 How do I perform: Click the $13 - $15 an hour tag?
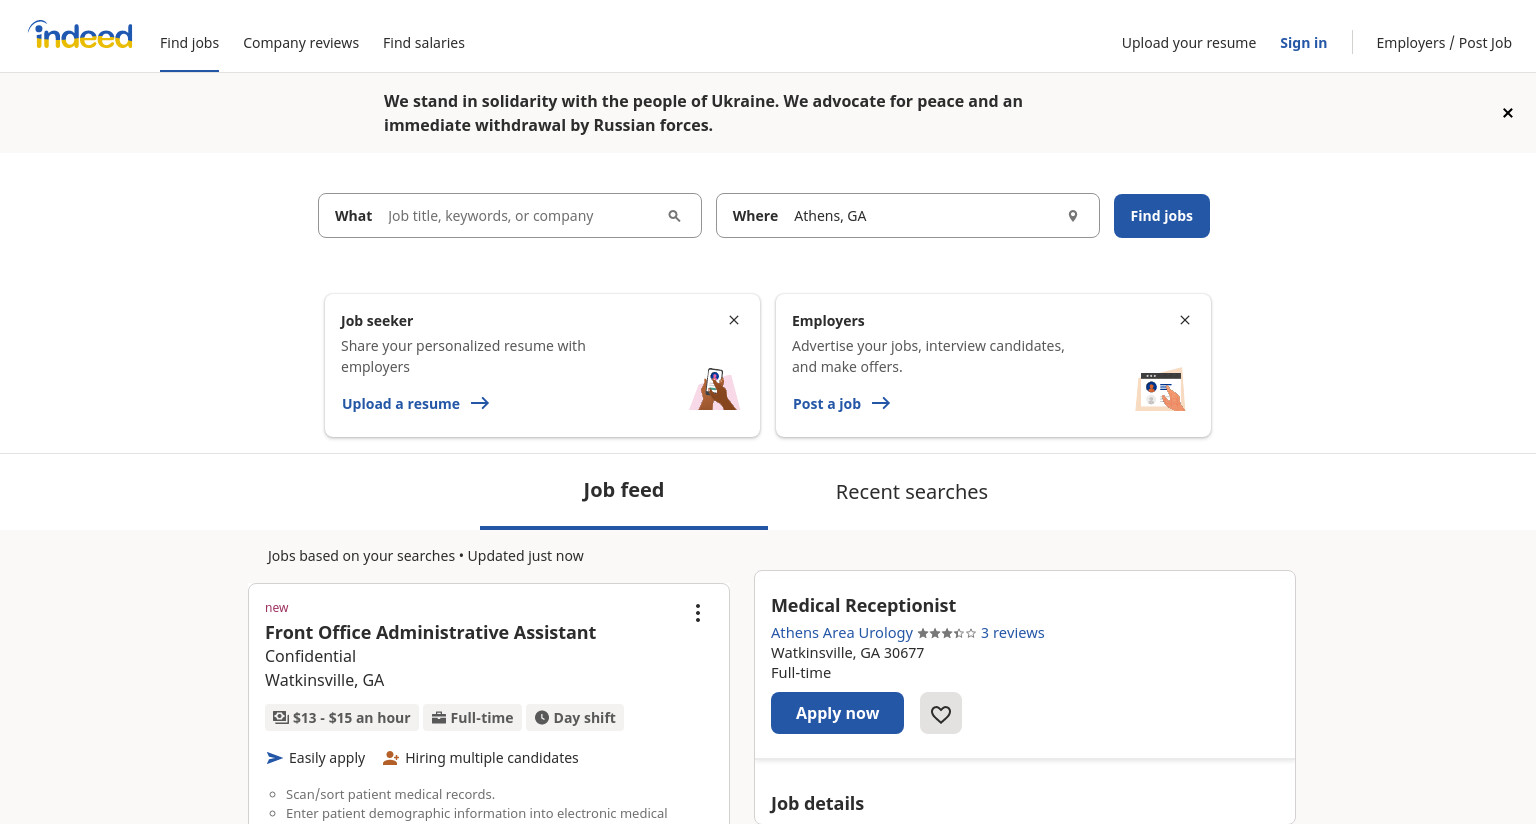[x=342, y=718]
